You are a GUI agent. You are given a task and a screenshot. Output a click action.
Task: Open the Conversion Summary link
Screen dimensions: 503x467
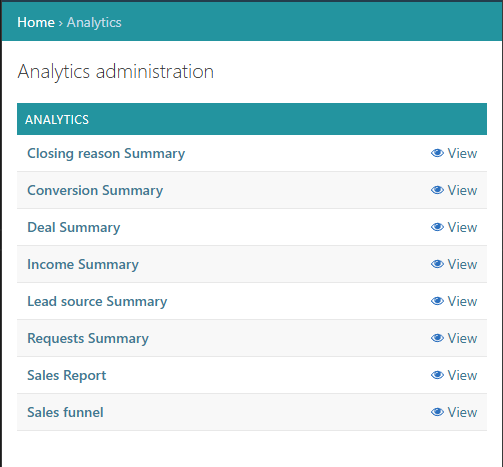pos(95,191)
